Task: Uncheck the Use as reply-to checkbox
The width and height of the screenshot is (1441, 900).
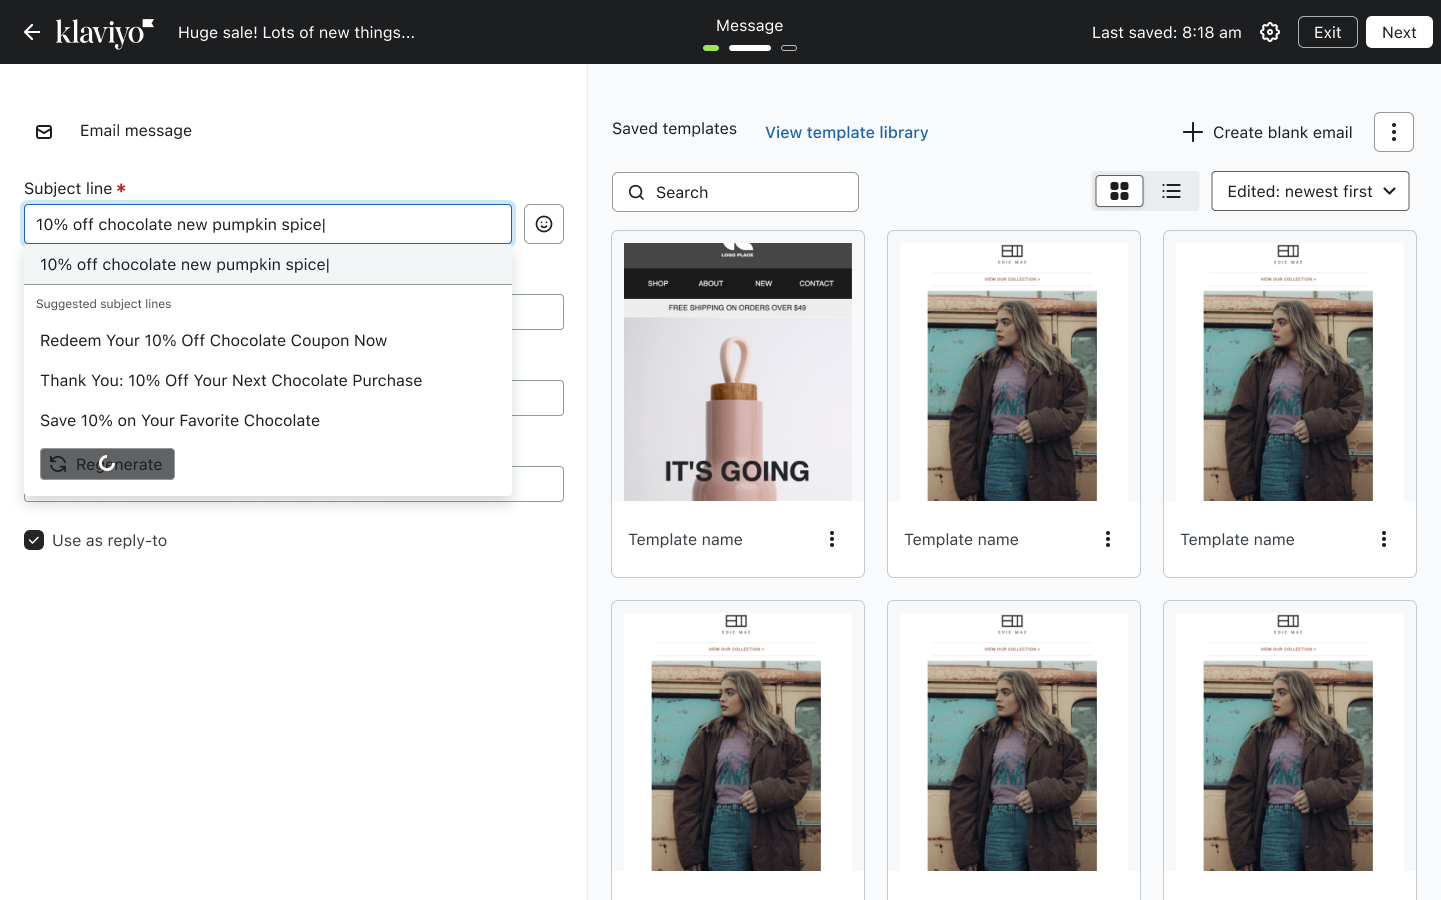Action: 34,540
